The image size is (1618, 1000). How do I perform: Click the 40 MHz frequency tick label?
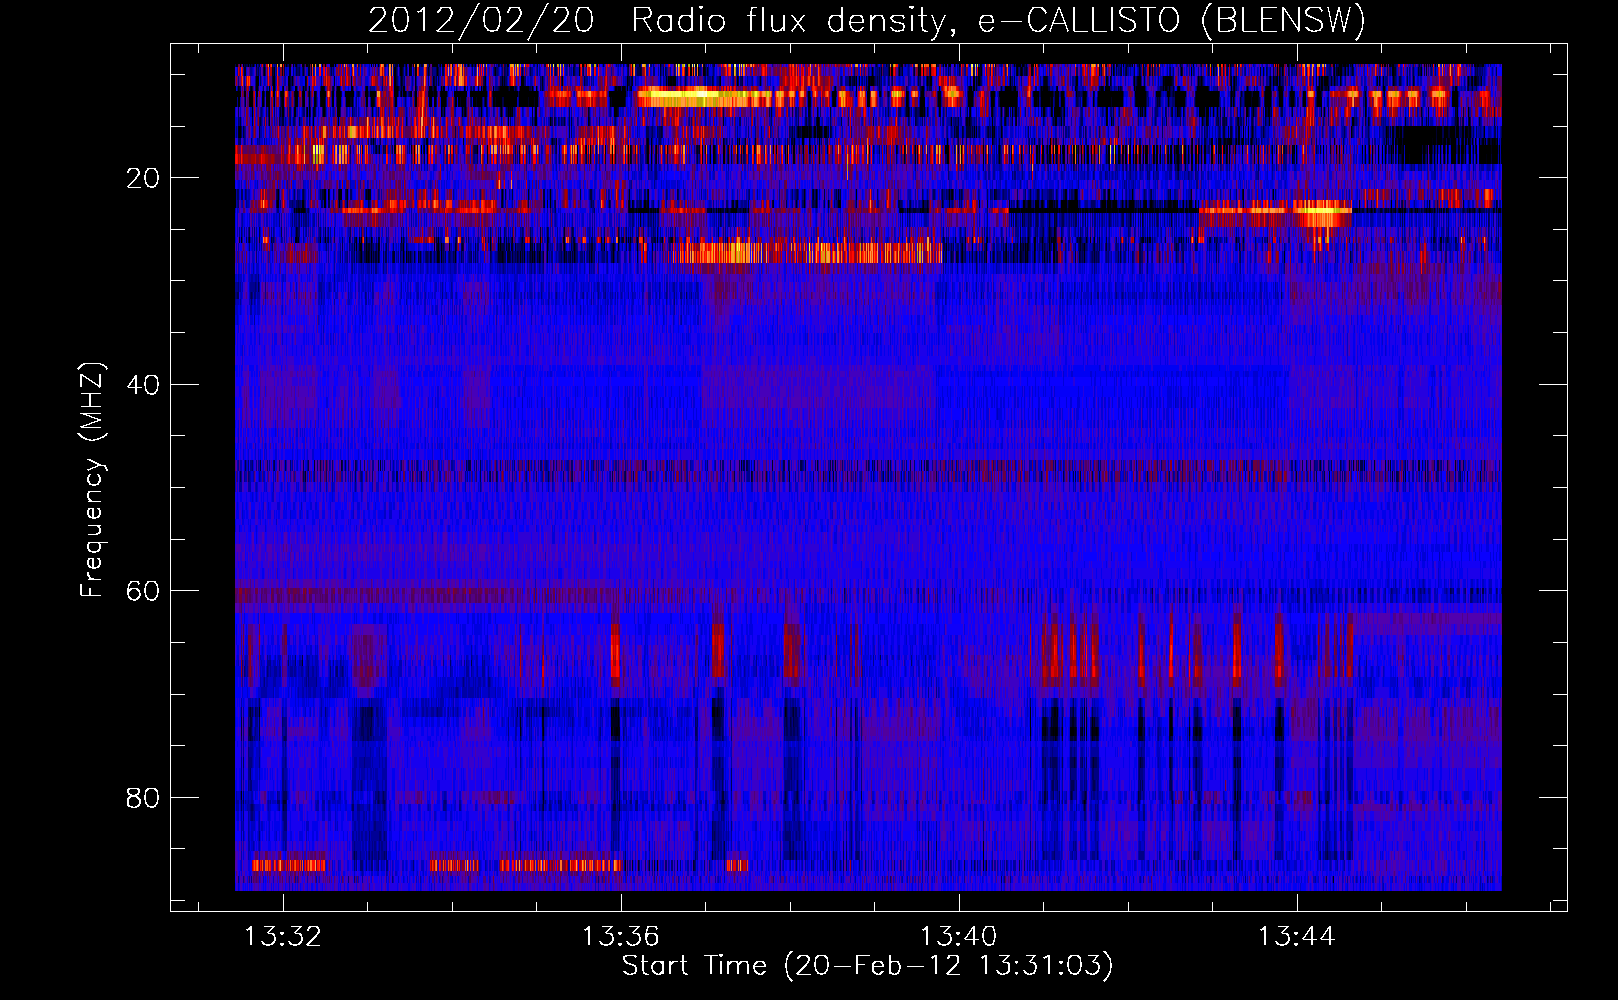143,385
